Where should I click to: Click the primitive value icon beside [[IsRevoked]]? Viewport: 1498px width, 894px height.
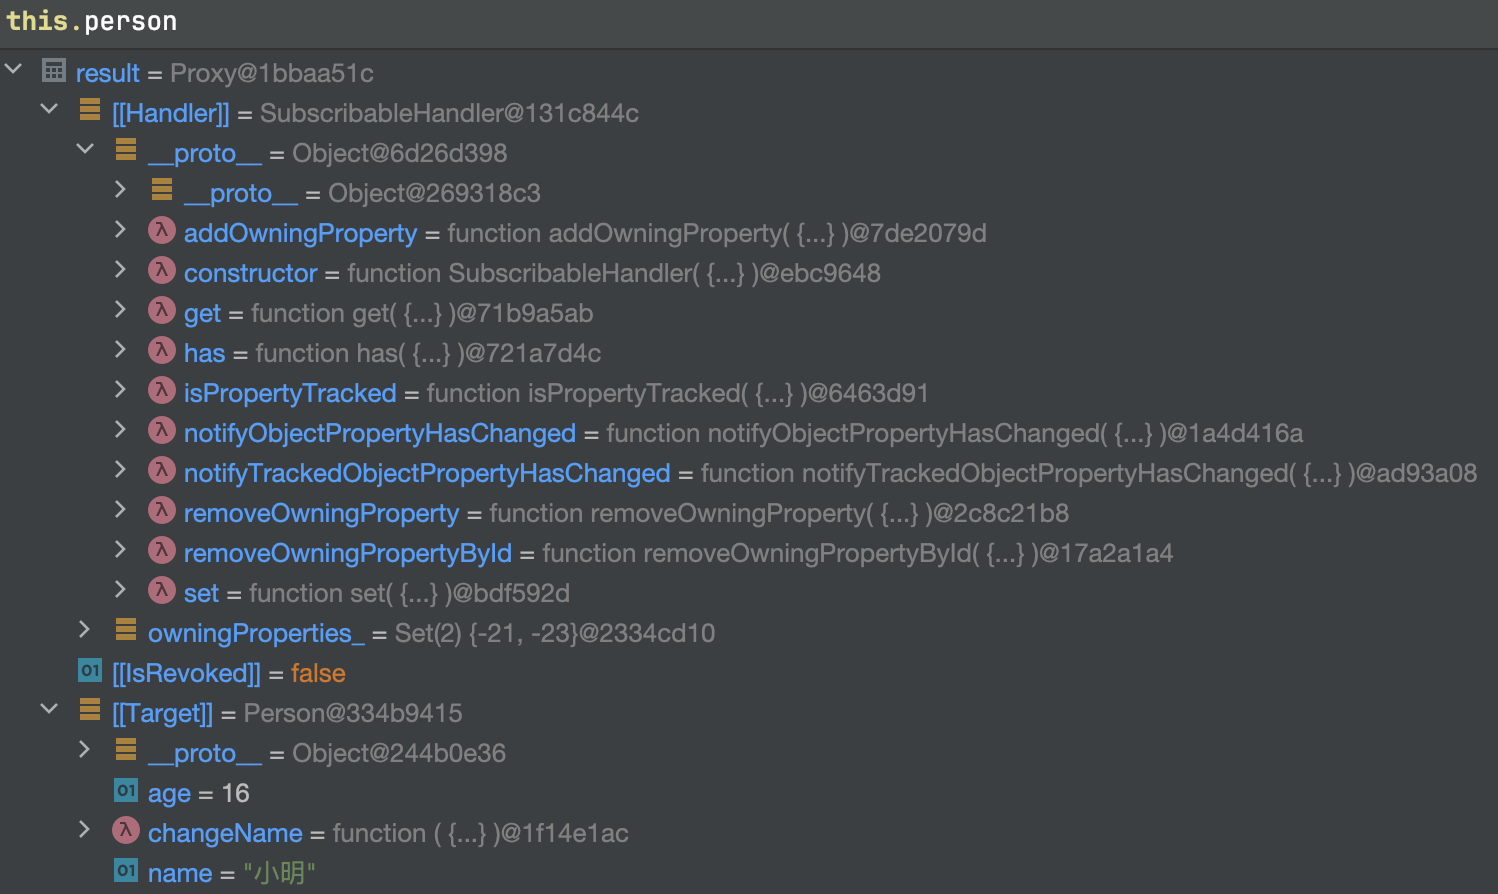(90, 671)
